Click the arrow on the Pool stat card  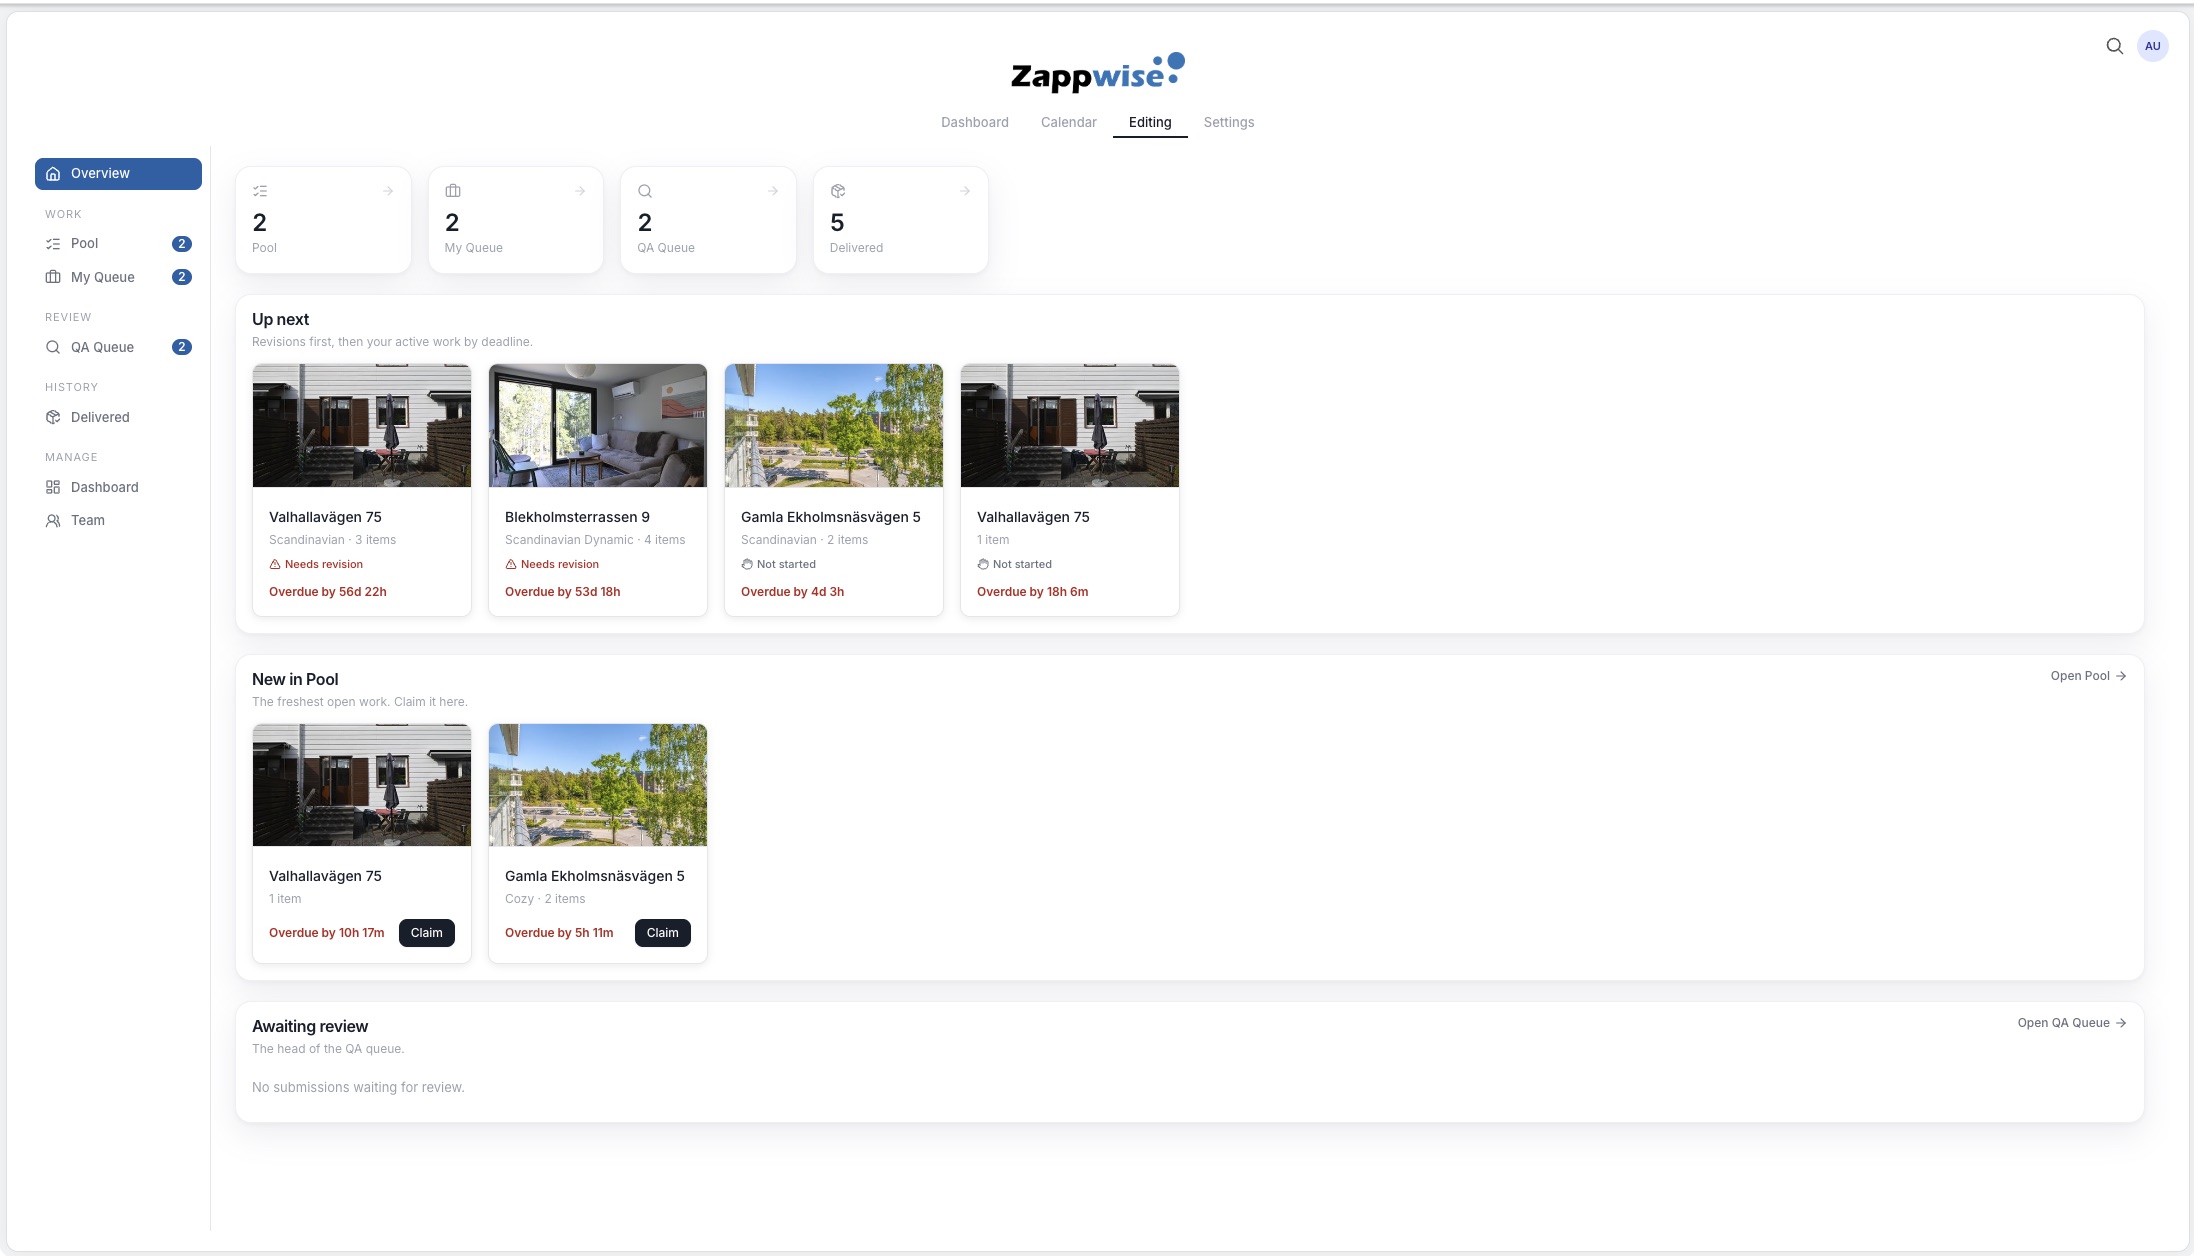point(388,191)
